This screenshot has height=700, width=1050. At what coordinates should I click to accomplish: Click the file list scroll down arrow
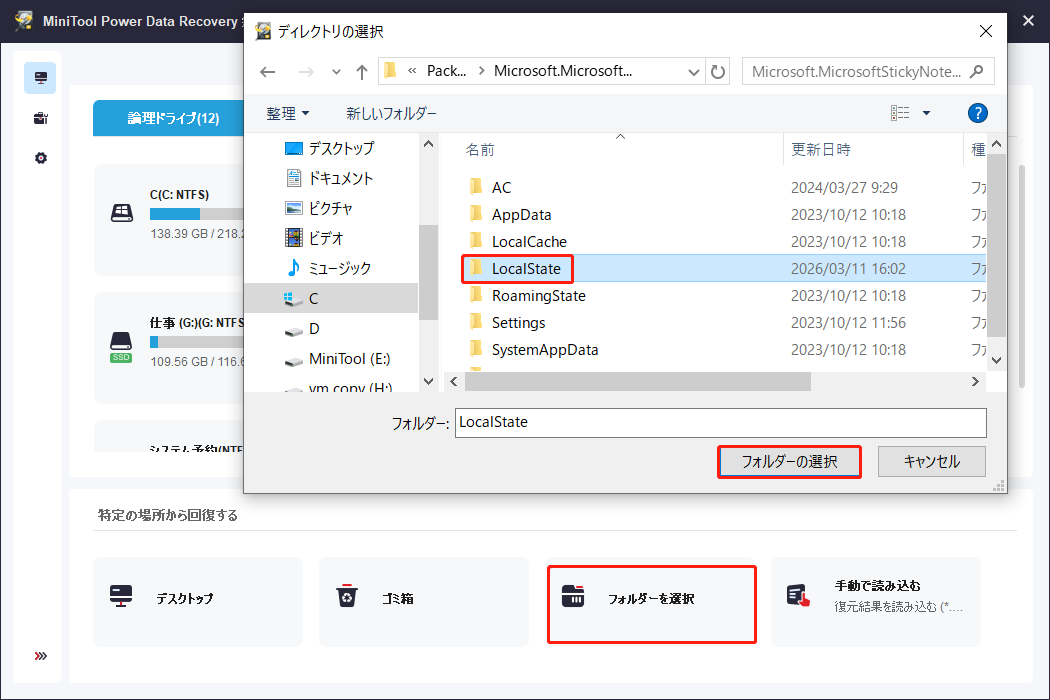(x=996, y=360)
